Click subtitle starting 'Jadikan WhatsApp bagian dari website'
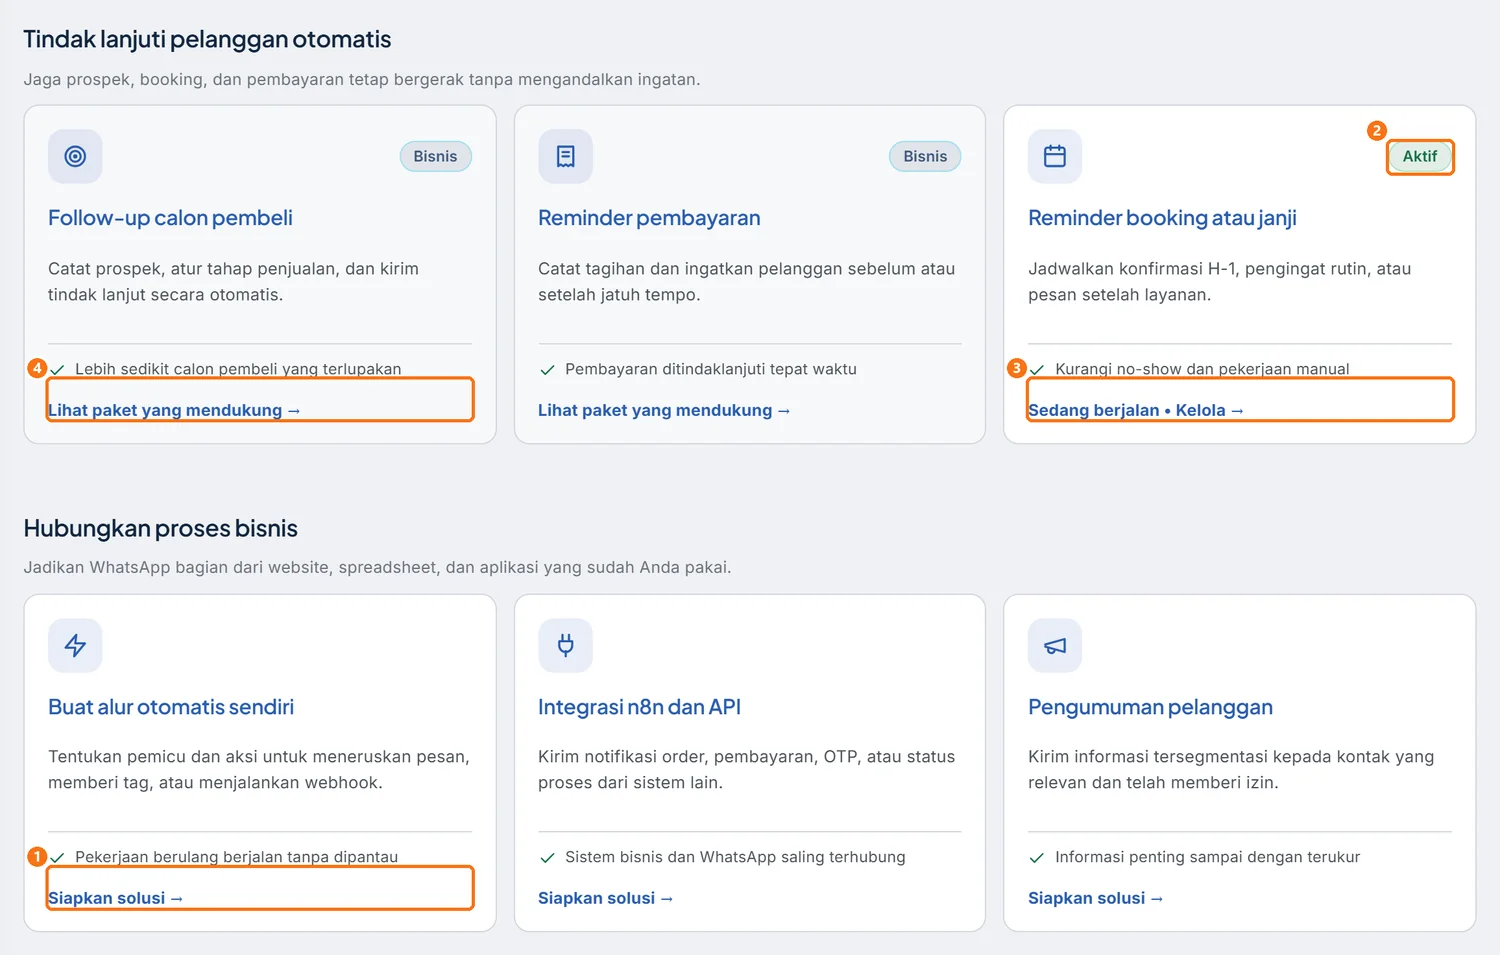The height and width of the screenshot is (955, 1500). point(377,567)
